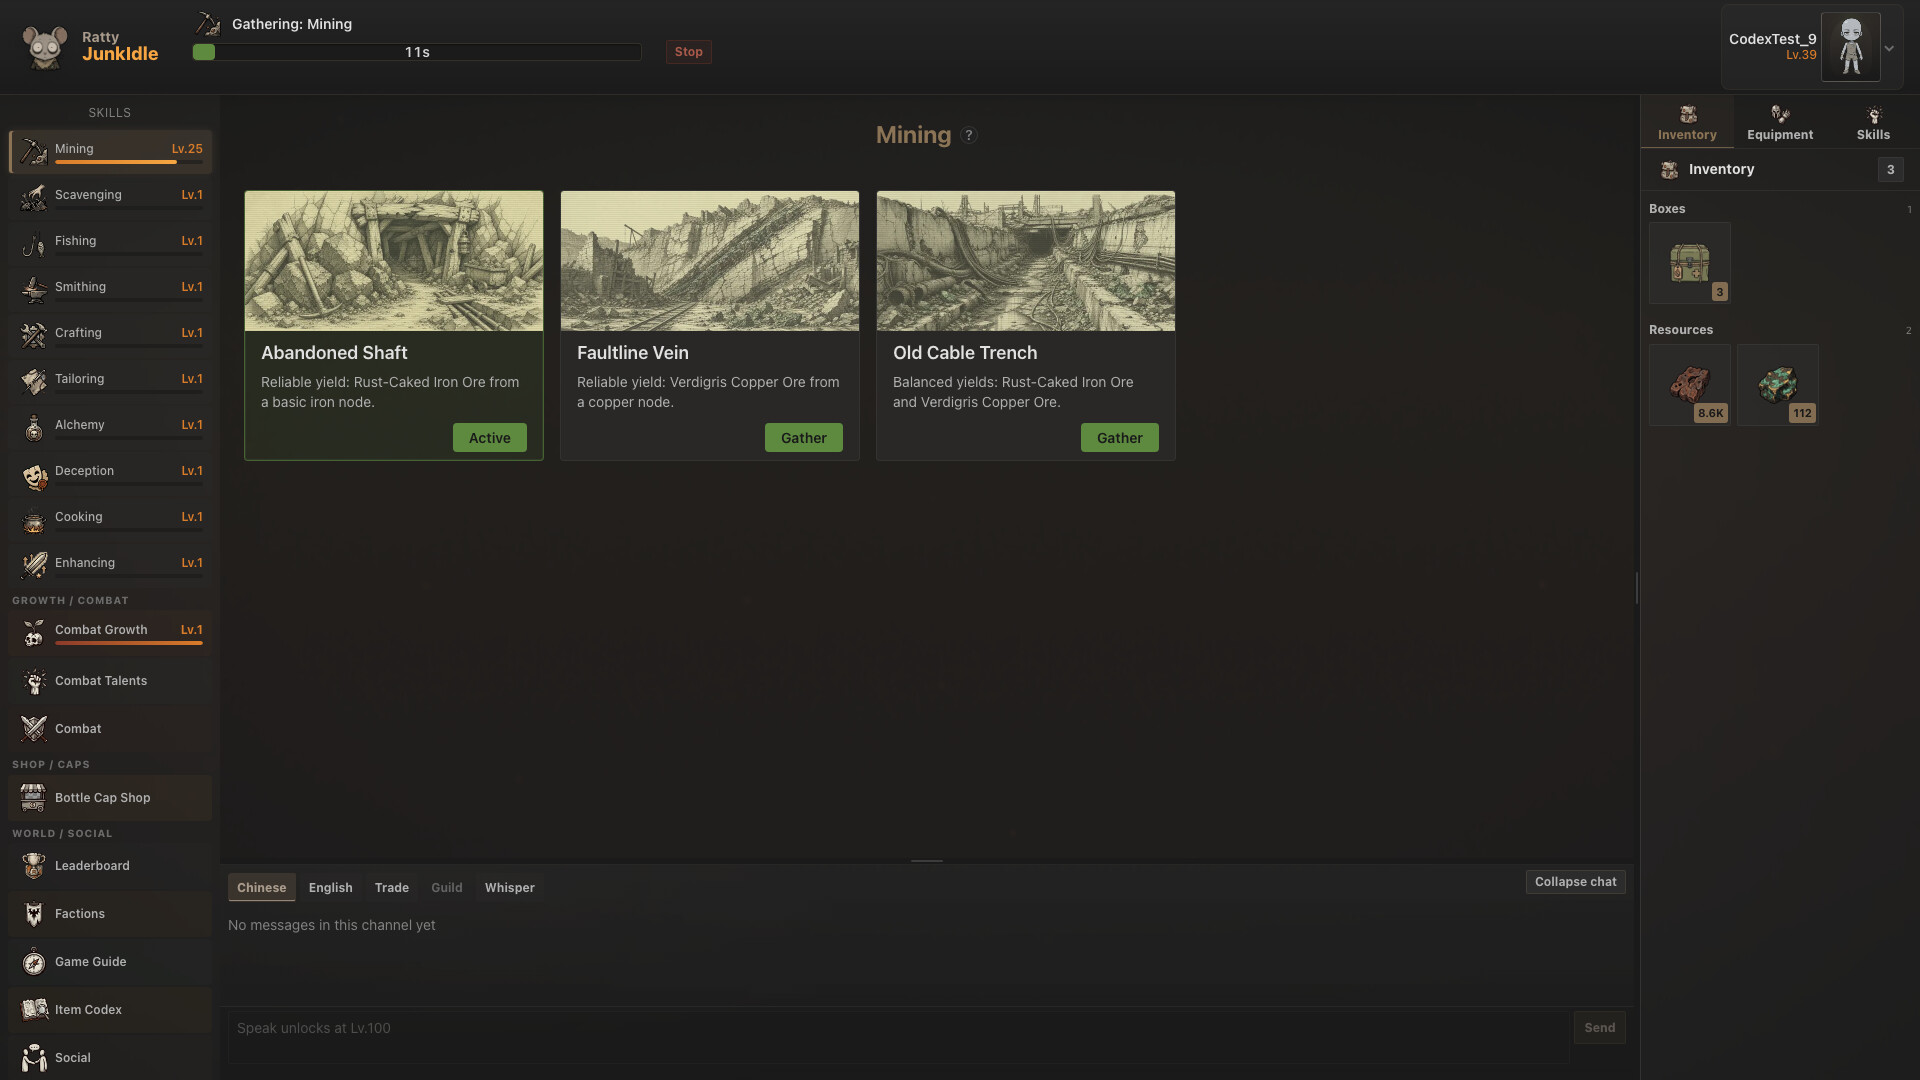Open the Bottle Cap Shop

pyautogui.click(x=110, y=798)
